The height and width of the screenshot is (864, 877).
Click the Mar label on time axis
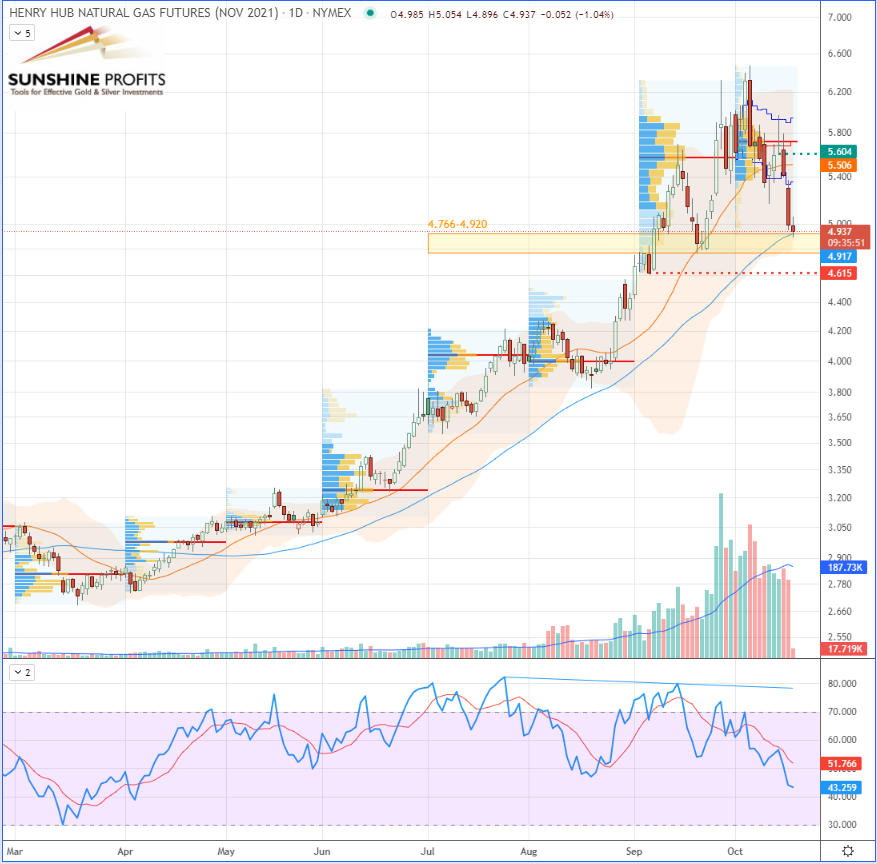click(15, 852)
